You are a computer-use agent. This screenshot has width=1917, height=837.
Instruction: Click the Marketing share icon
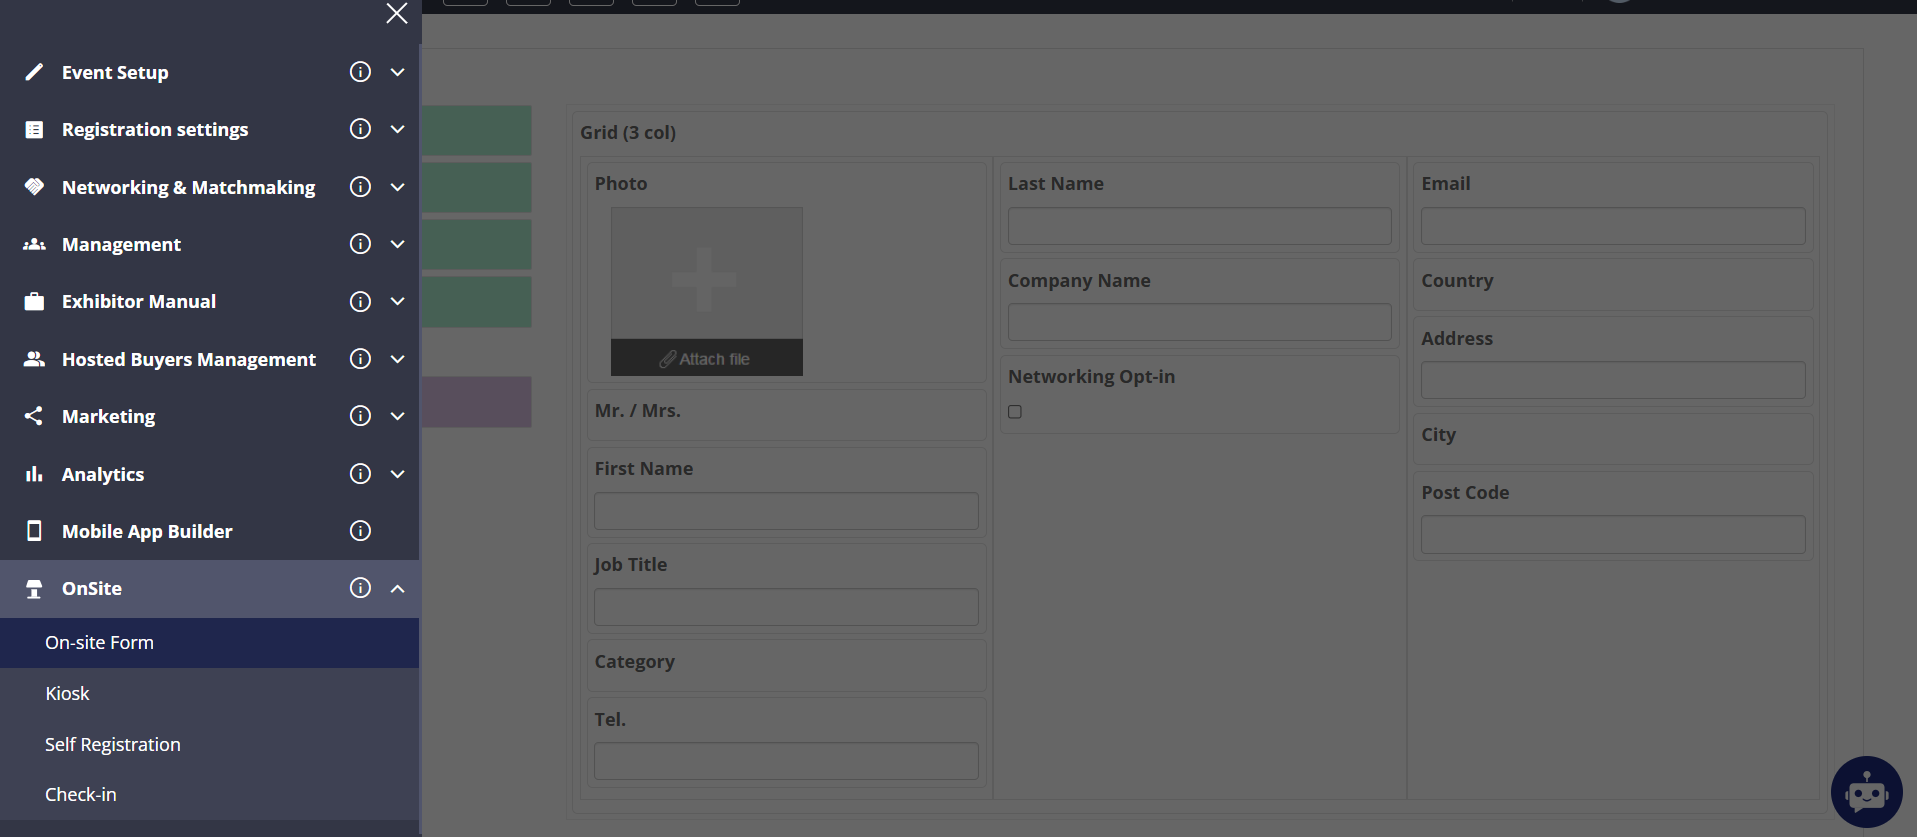[34, 416]
